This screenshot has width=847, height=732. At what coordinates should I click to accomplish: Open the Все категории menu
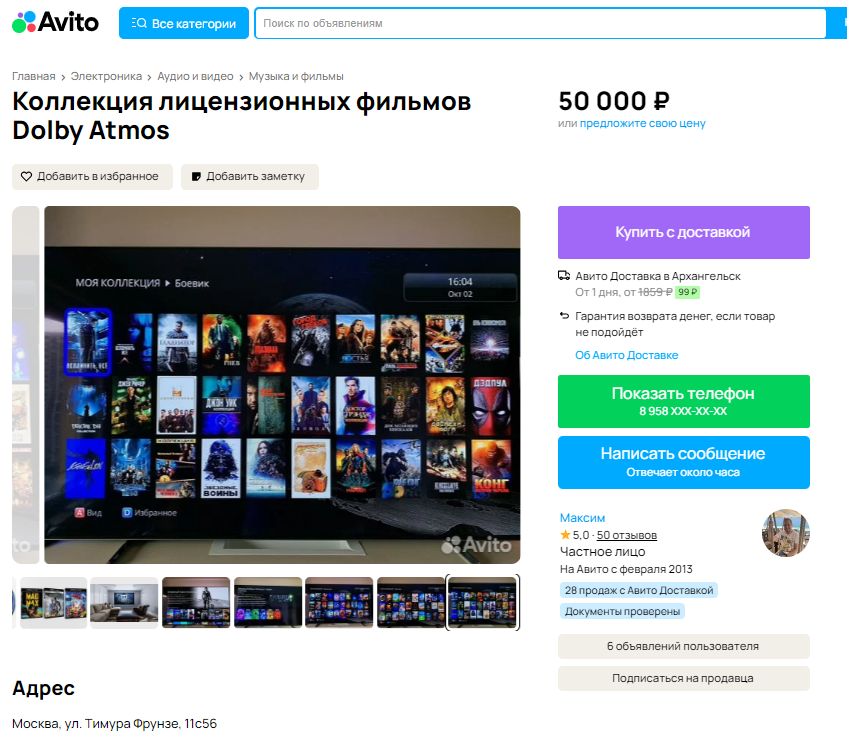(184, 23)
